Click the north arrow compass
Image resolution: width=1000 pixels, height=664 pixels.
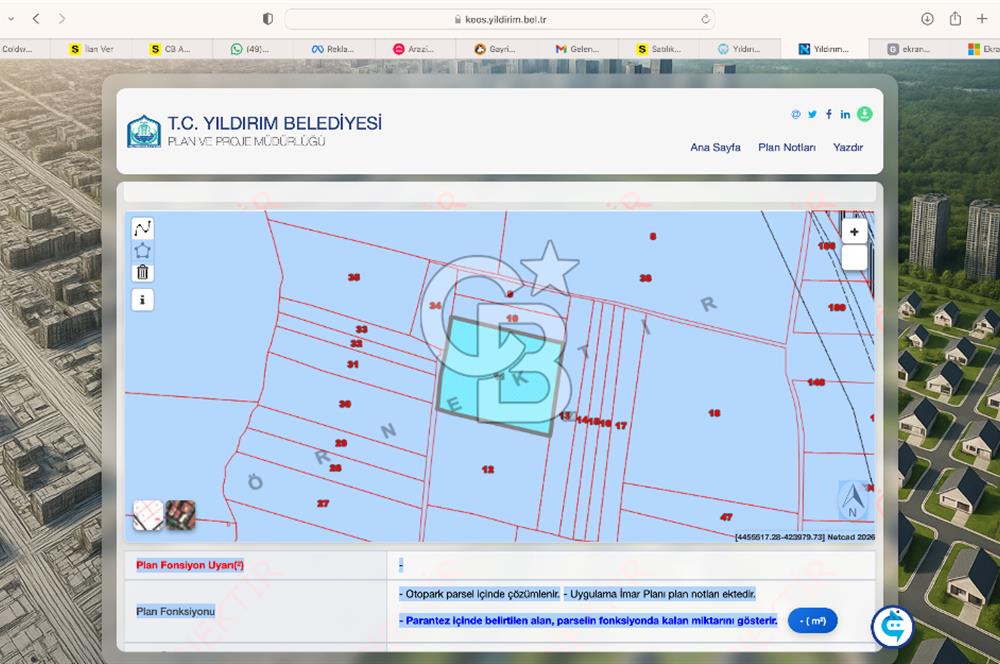pyautogui.click(x=853, y=499)
